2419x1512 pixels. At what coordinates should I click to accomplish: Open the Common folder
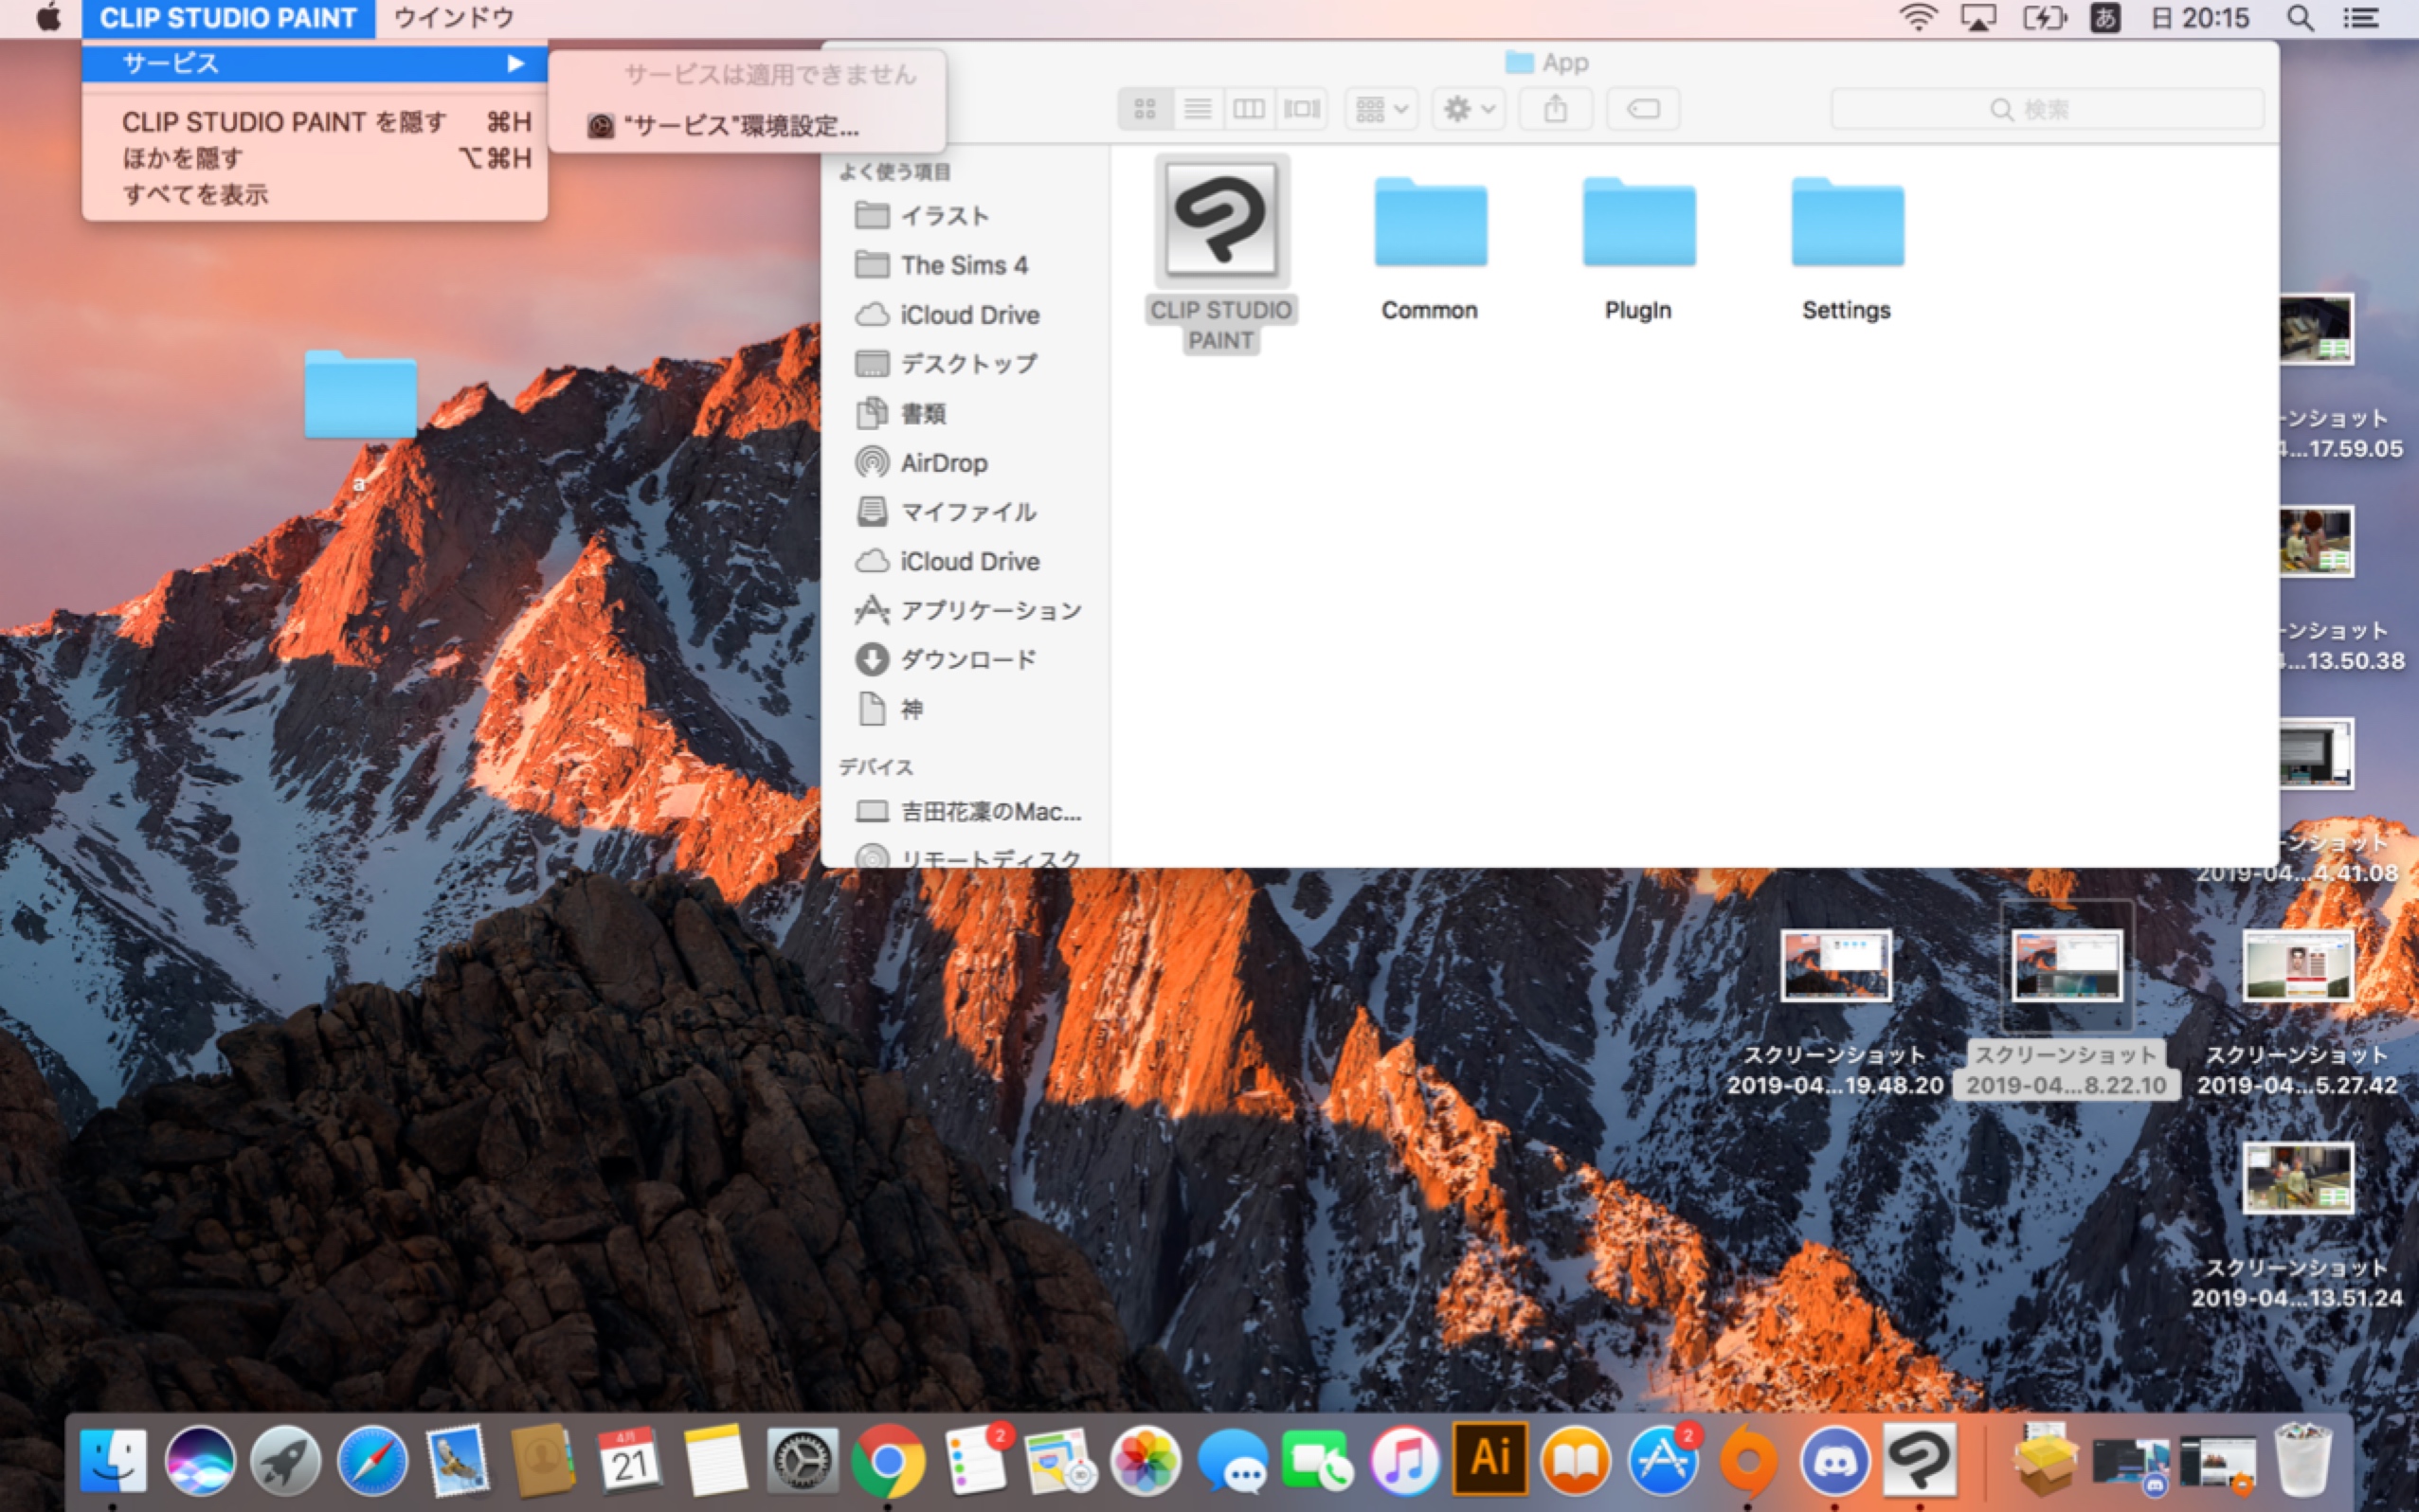[x=1429, y=224]
